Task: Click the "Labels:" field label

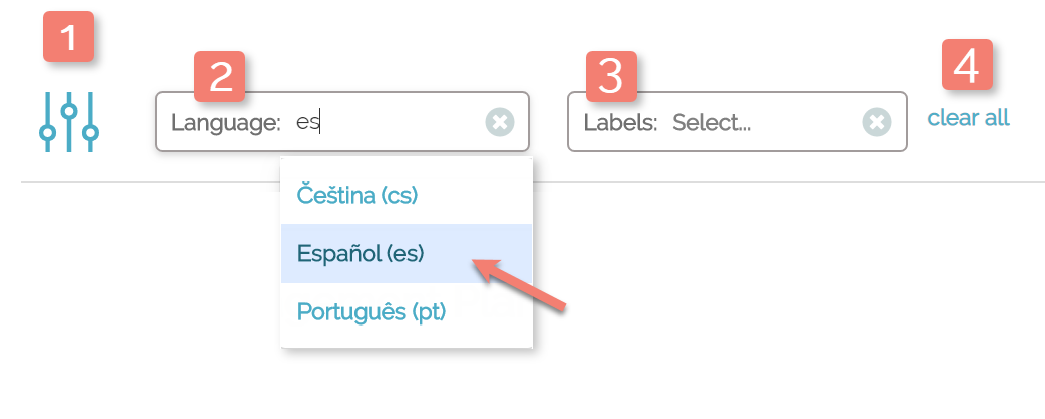Action: (x=620, y=123)
